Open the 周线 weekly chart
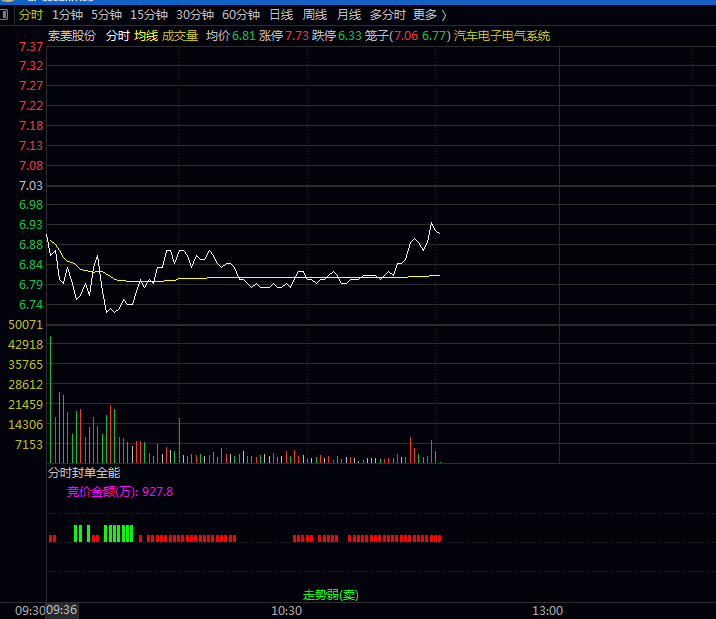The height and width of the screenshot is (619, 716). 315,15
